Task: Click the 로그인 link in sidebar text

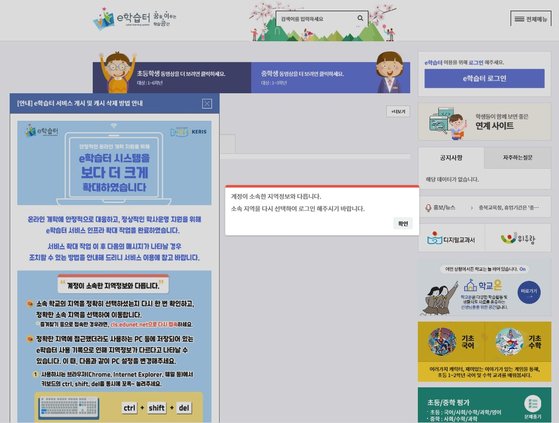Action: click(476, 62)
